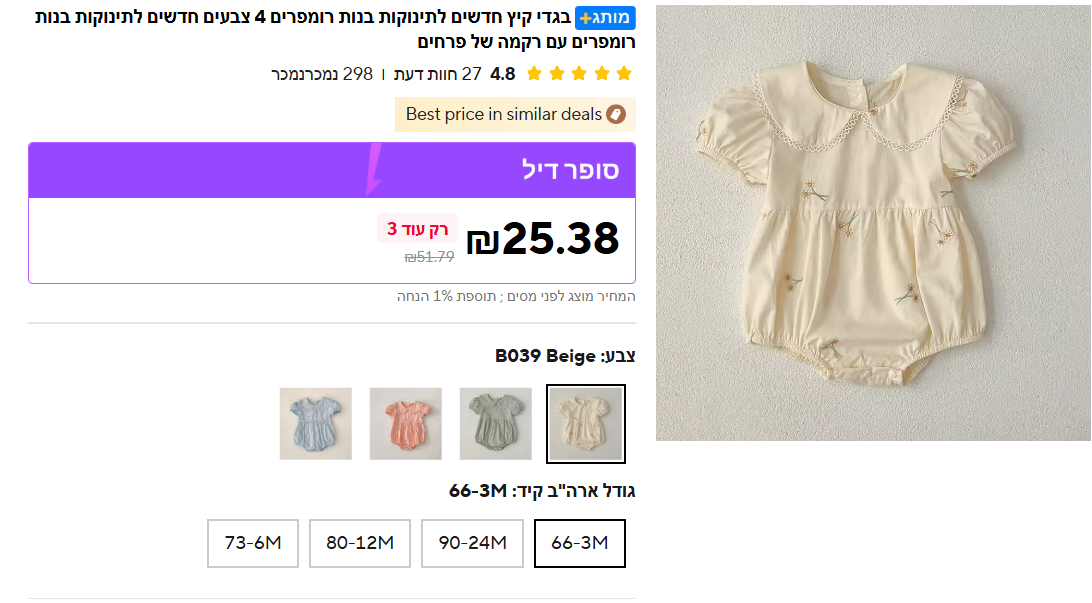Pick the pink romper color thumbnail
Viewport: 1092px width, 603px height.
pyautogui.click(x=406, y=424)
